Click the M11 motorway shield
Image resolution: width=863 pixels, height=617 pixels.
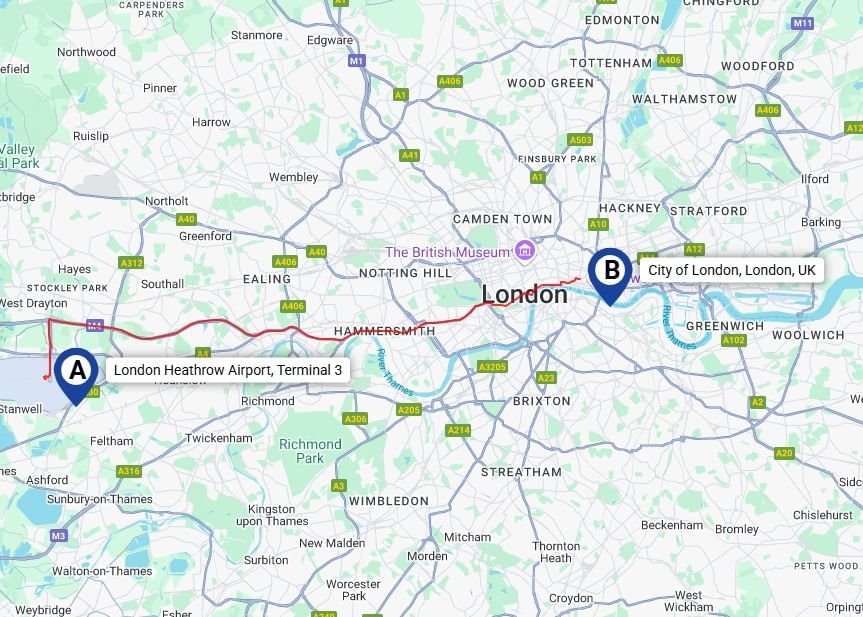pos(802,23)
